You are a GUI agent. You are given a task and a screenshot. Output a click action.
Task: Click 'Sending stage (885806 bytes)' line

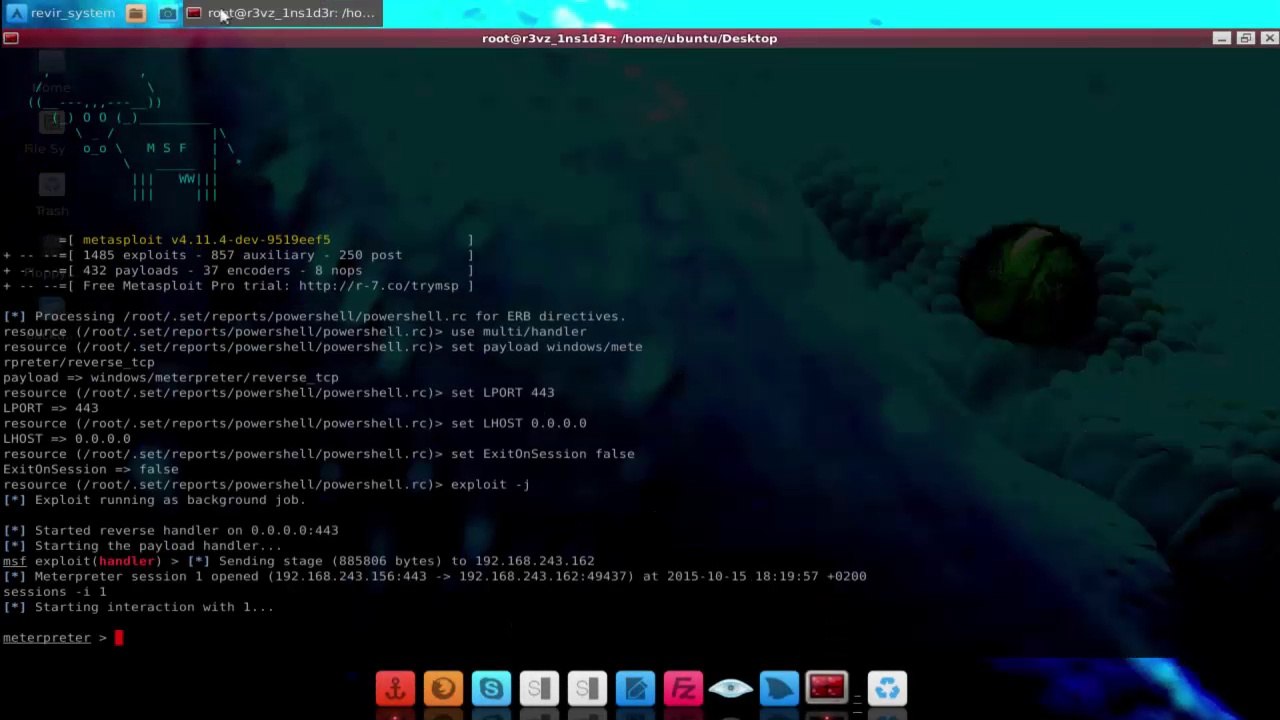tap(390, 561)
